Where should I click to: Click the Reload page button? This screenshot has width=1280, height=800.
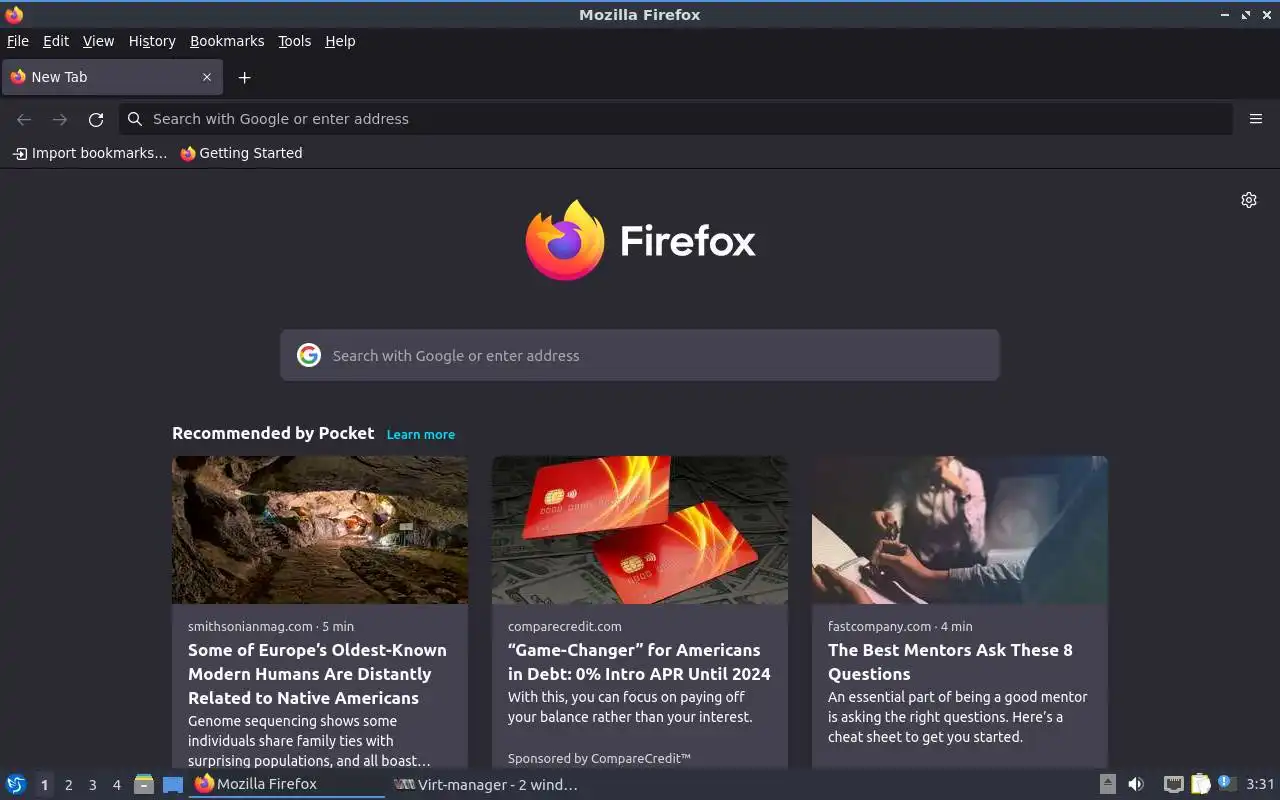coord(96,119)
